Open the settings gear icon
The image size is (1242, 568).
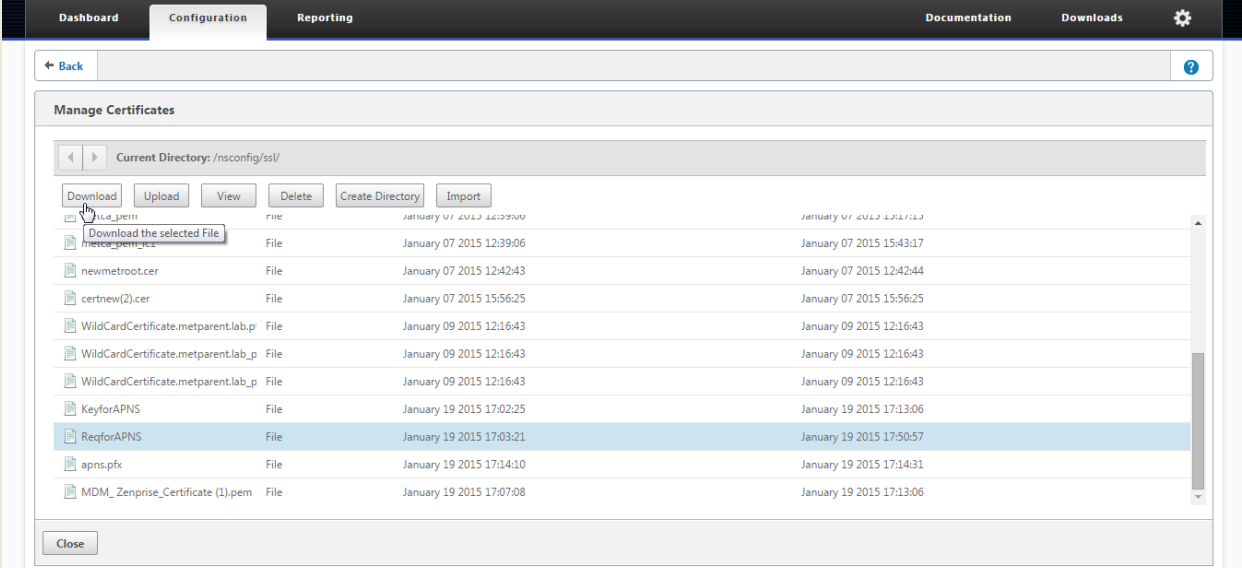(1182, 18)
